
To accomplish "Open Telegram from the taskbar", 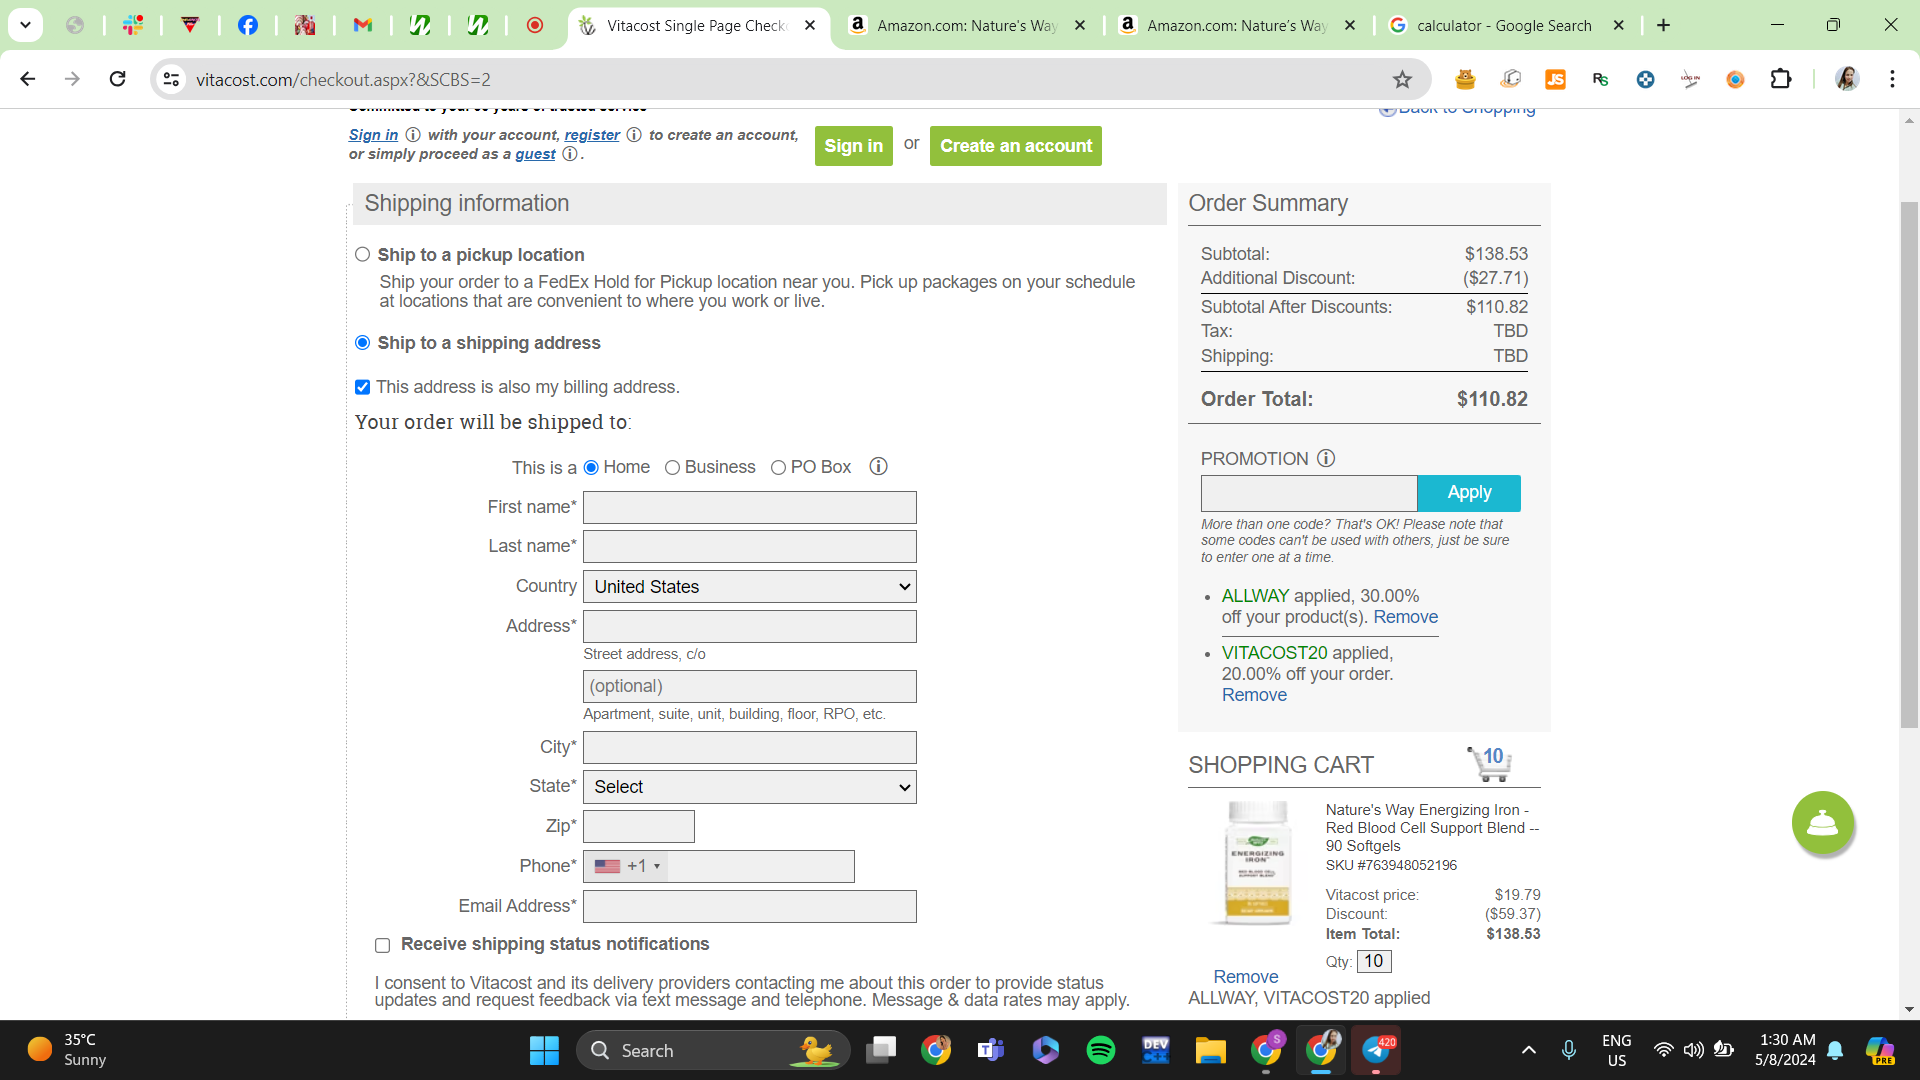I will (1377, 1050).
